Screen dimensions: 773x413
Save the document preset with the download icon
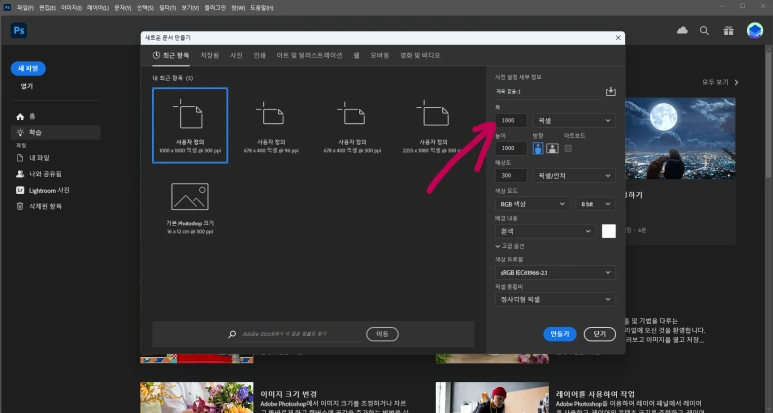[610, 92]
